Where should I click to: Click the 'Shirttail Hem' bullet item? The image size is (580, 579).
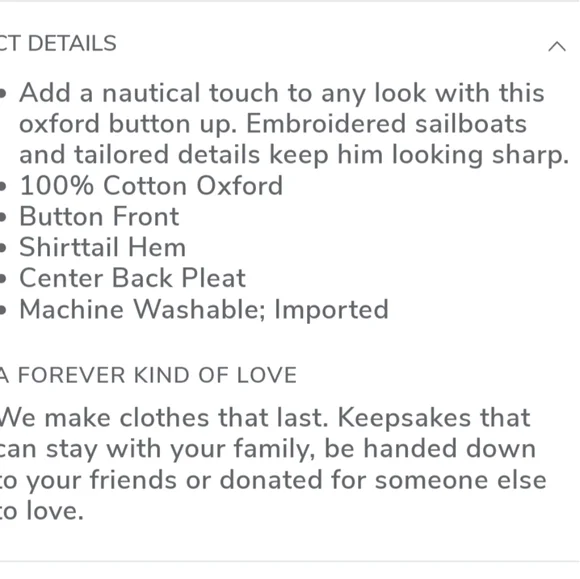point(102,247)
